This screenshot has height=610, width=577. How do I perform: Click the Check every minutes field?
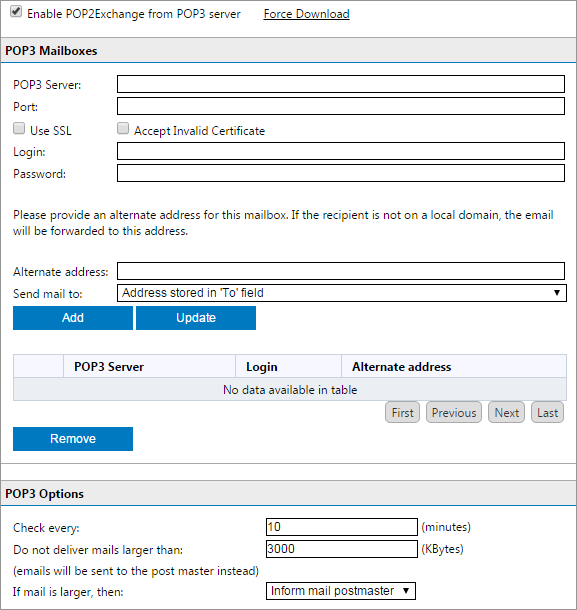[342, 527]
